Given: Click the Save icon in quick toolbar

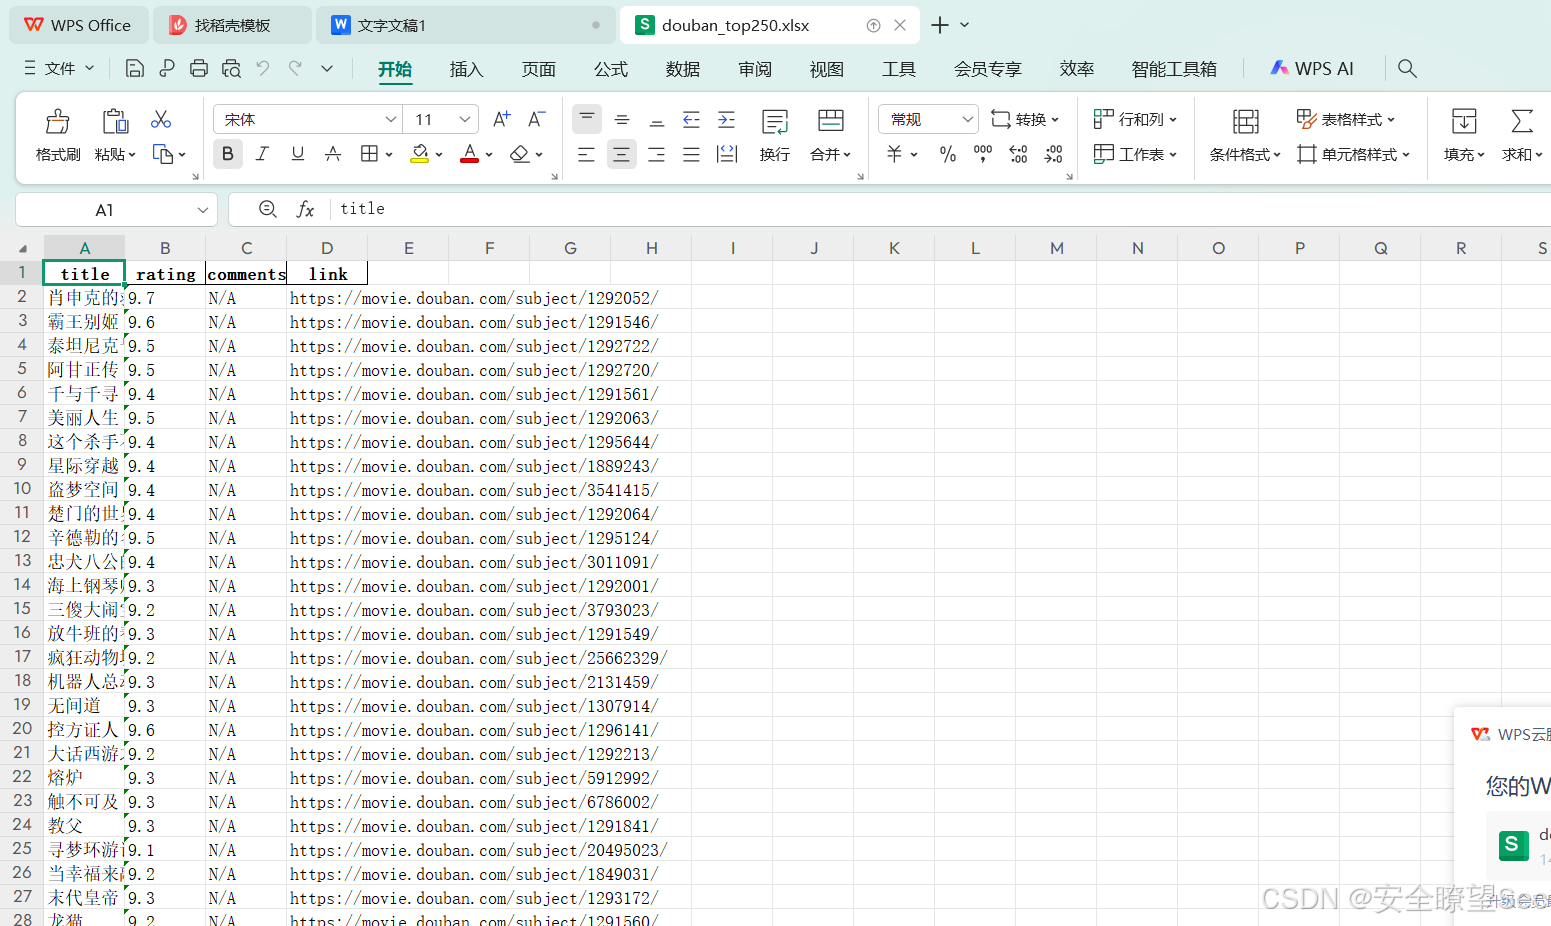Looking at the screenshot, I should point(135,68).
